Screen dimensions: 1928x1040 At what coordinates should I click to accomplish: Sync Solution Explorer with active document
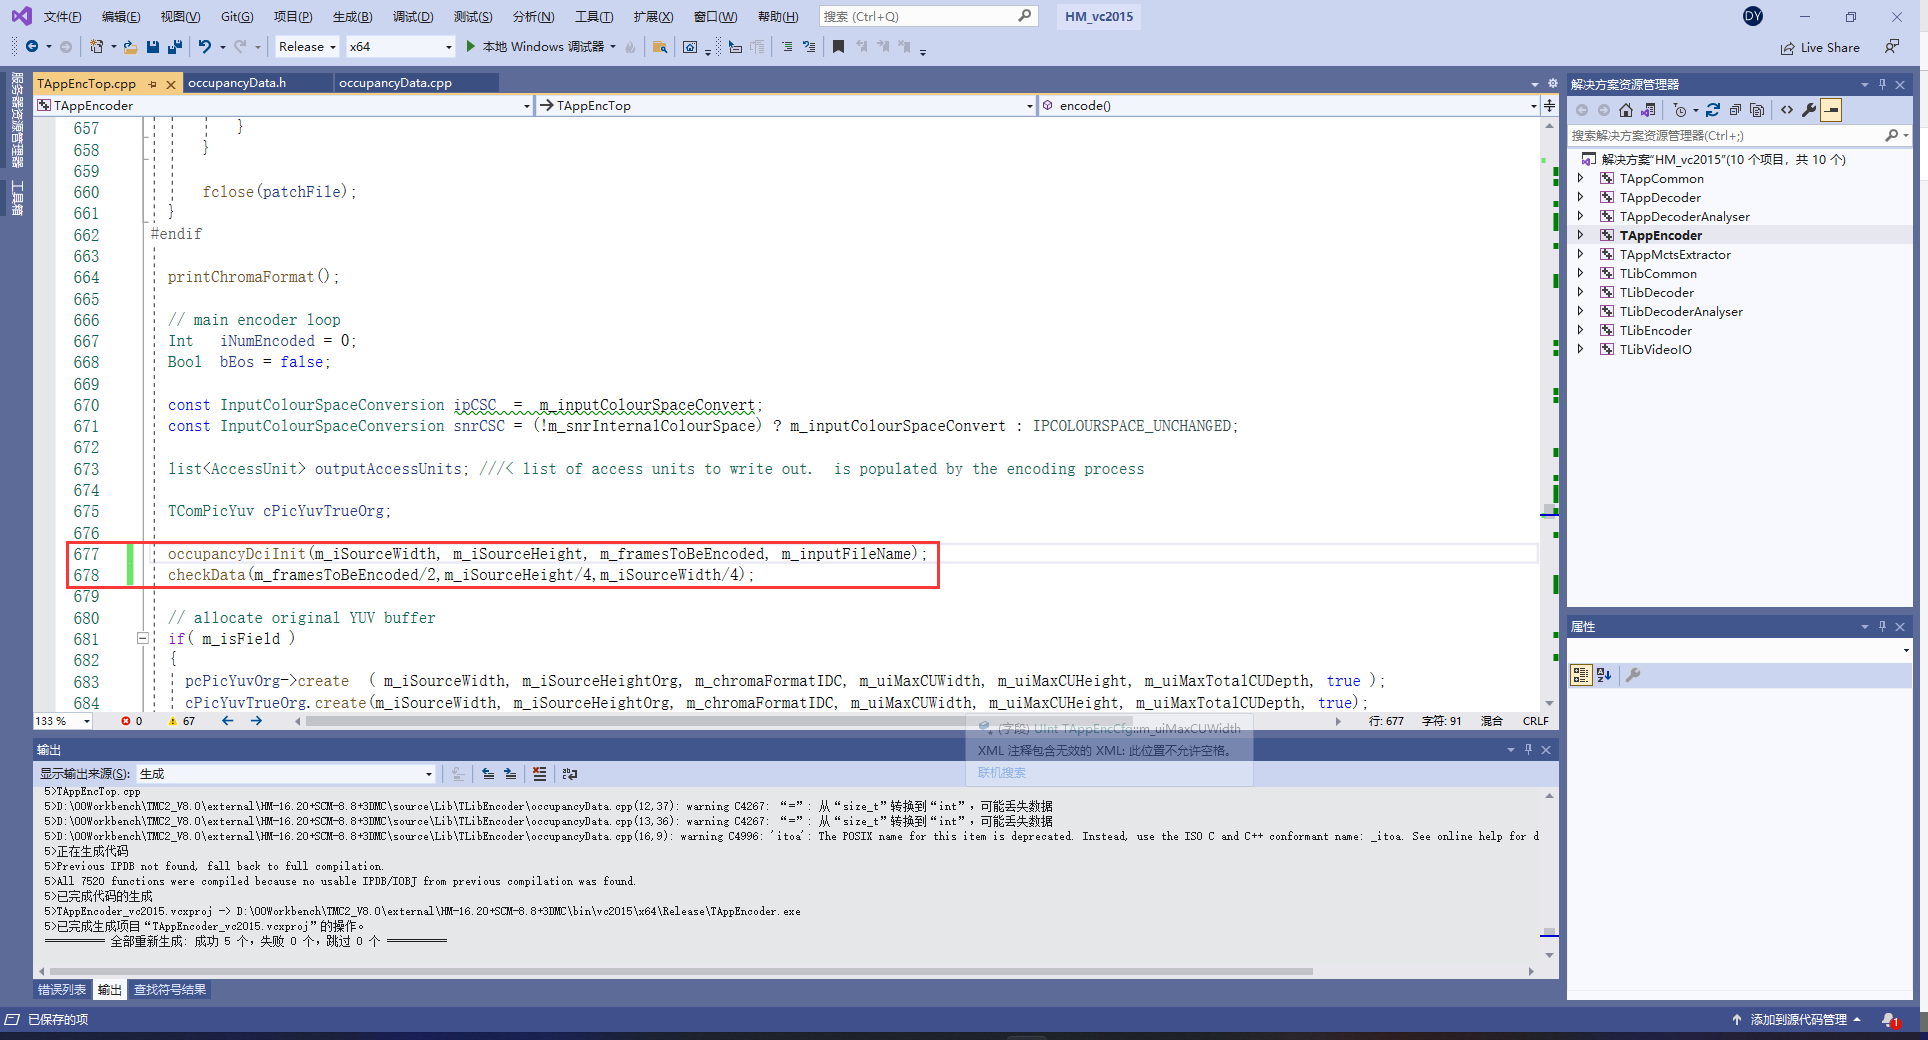(1713, 110)
